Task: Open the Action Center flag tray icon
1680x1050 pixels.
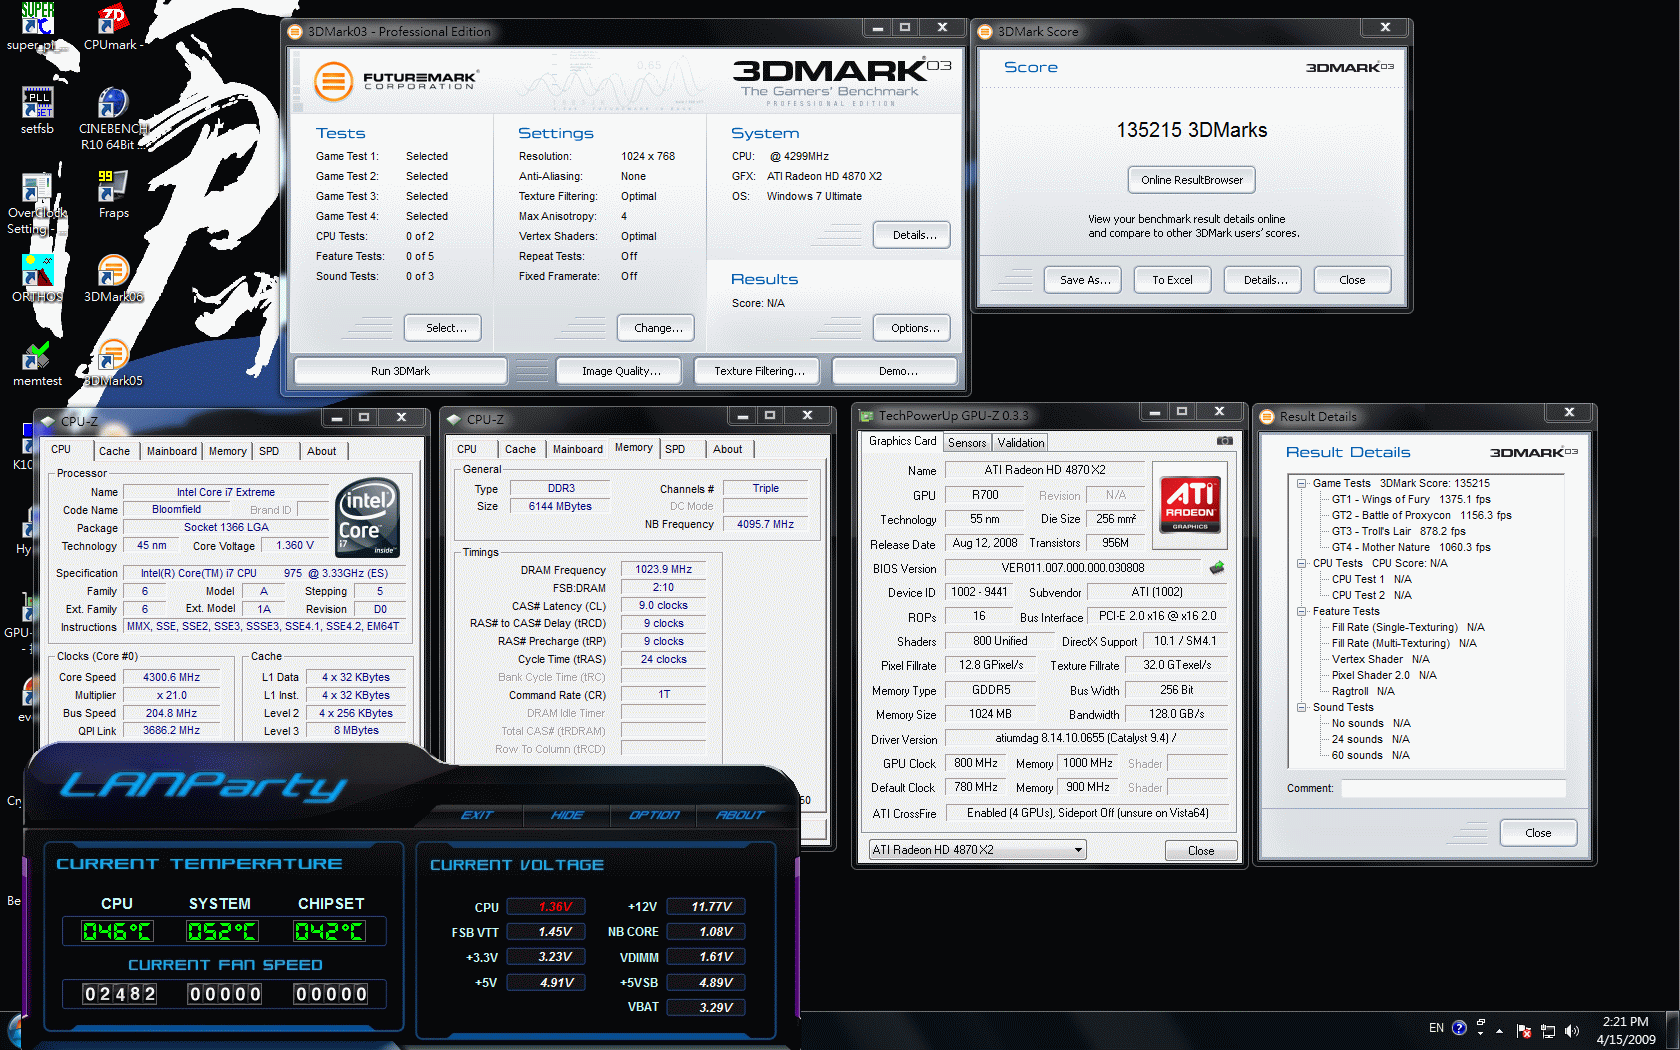Action: click(1524, 1031)
